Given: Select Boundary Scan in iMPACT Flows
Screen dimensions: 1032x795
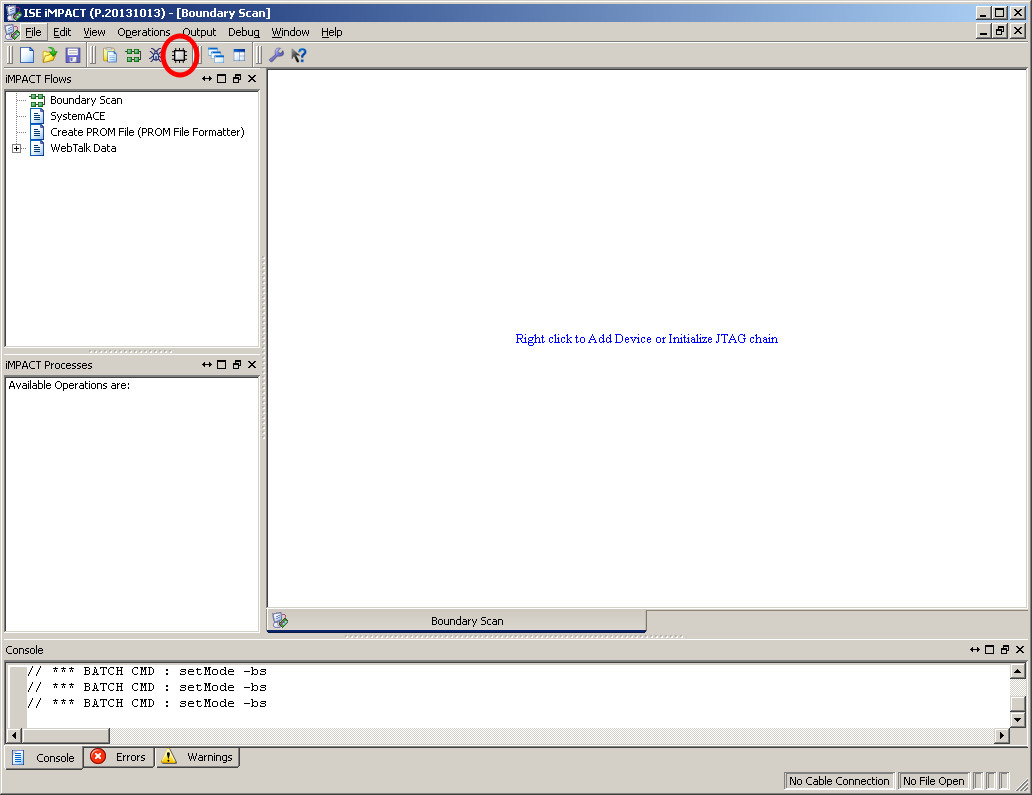Looking at the screenshot, I should click(86, 100).
